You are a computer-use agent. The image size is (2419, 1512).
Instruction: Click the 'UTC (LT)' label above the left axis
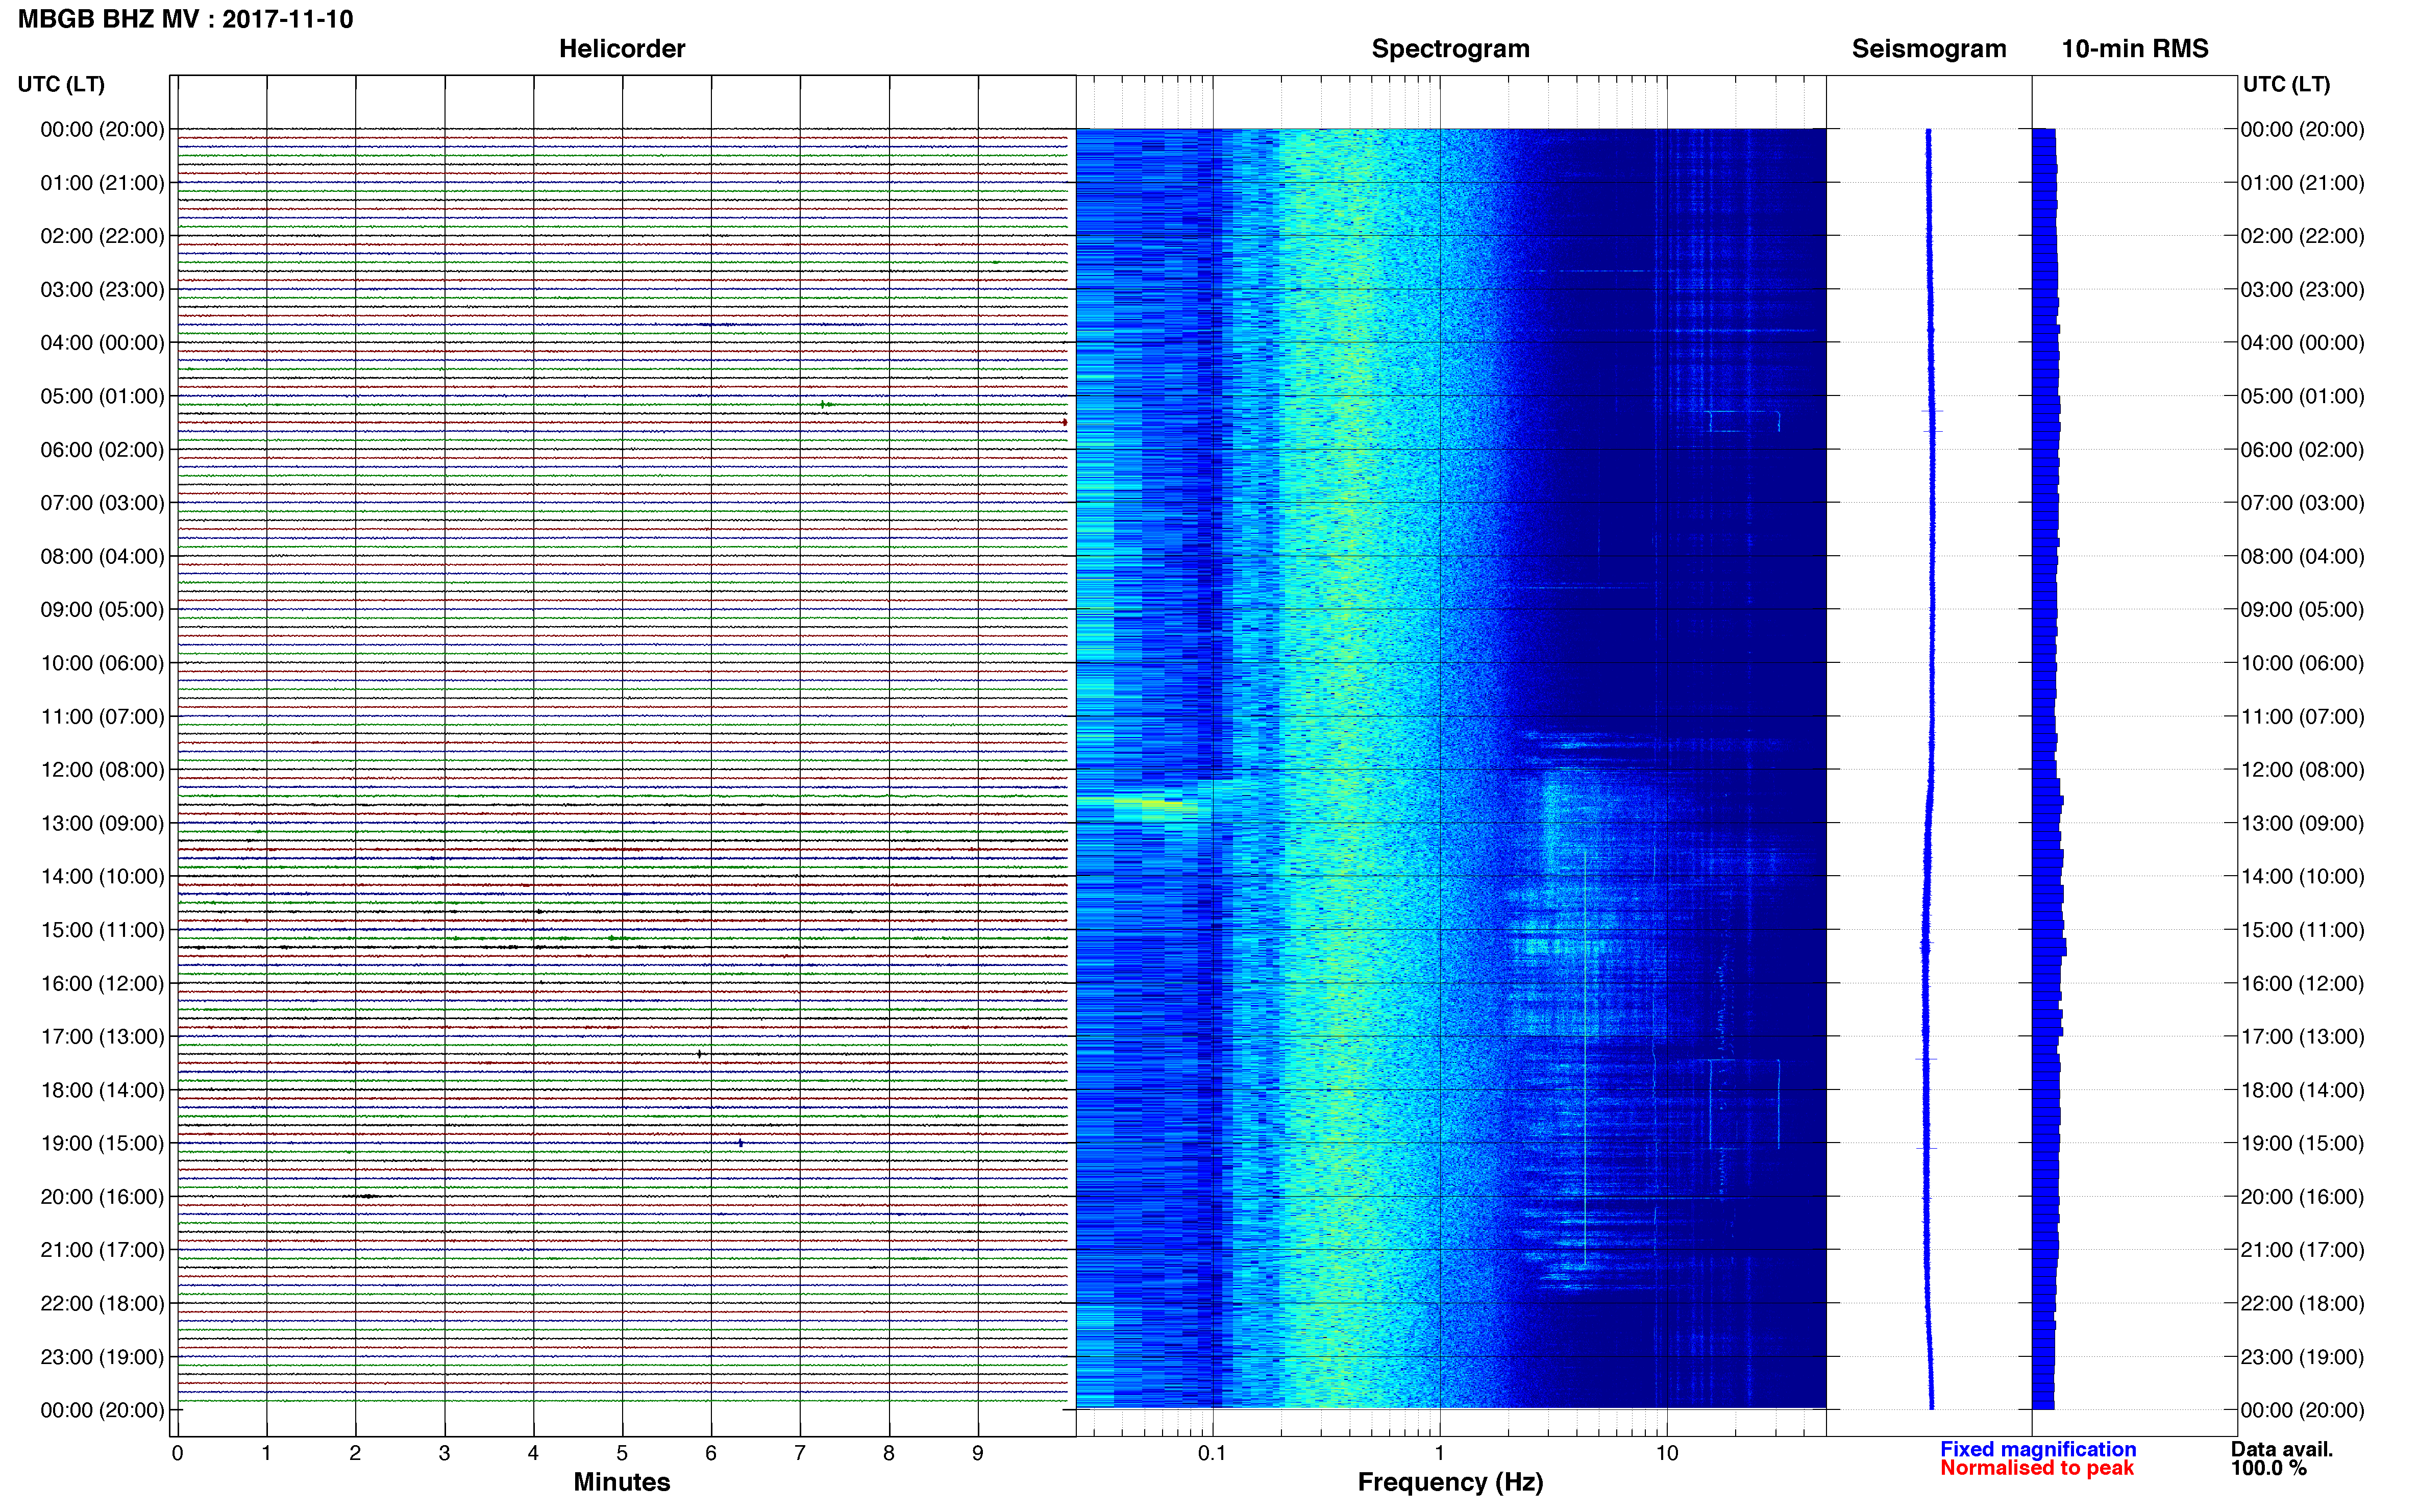[x=61, y=84]
